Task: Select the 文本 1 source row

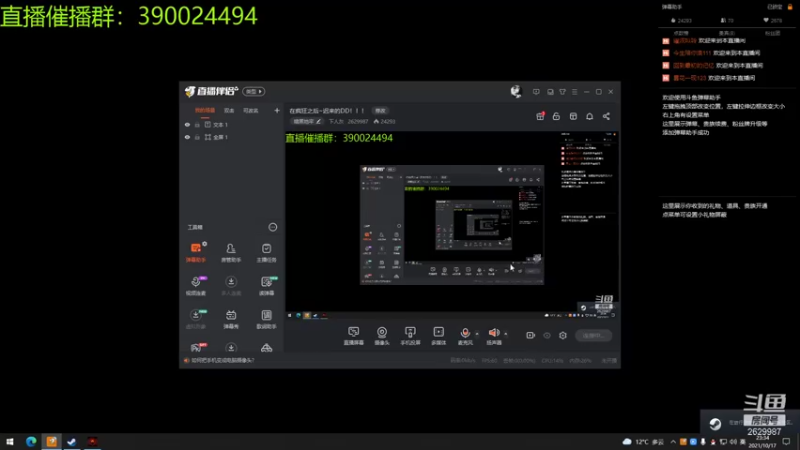Action: [232, 124]
